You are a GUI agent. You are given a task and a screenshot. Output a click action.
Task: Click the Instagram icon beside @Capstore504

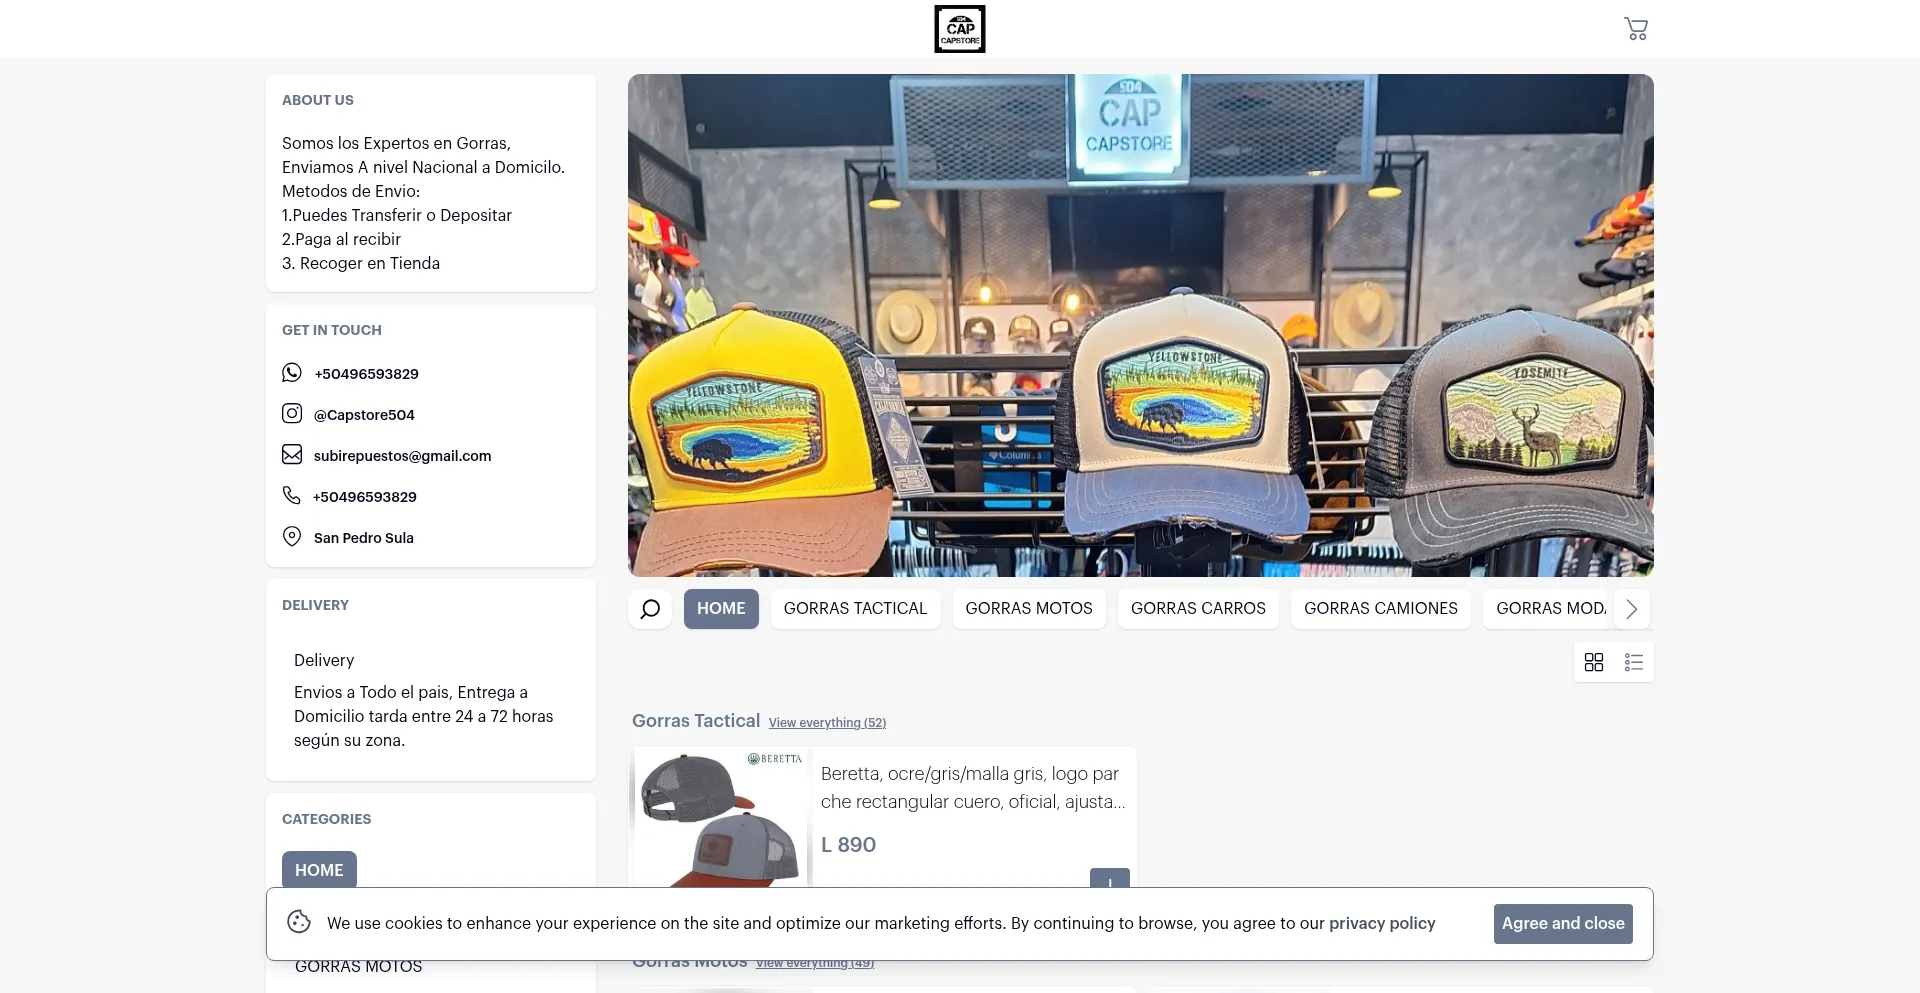tap(292, 414)
